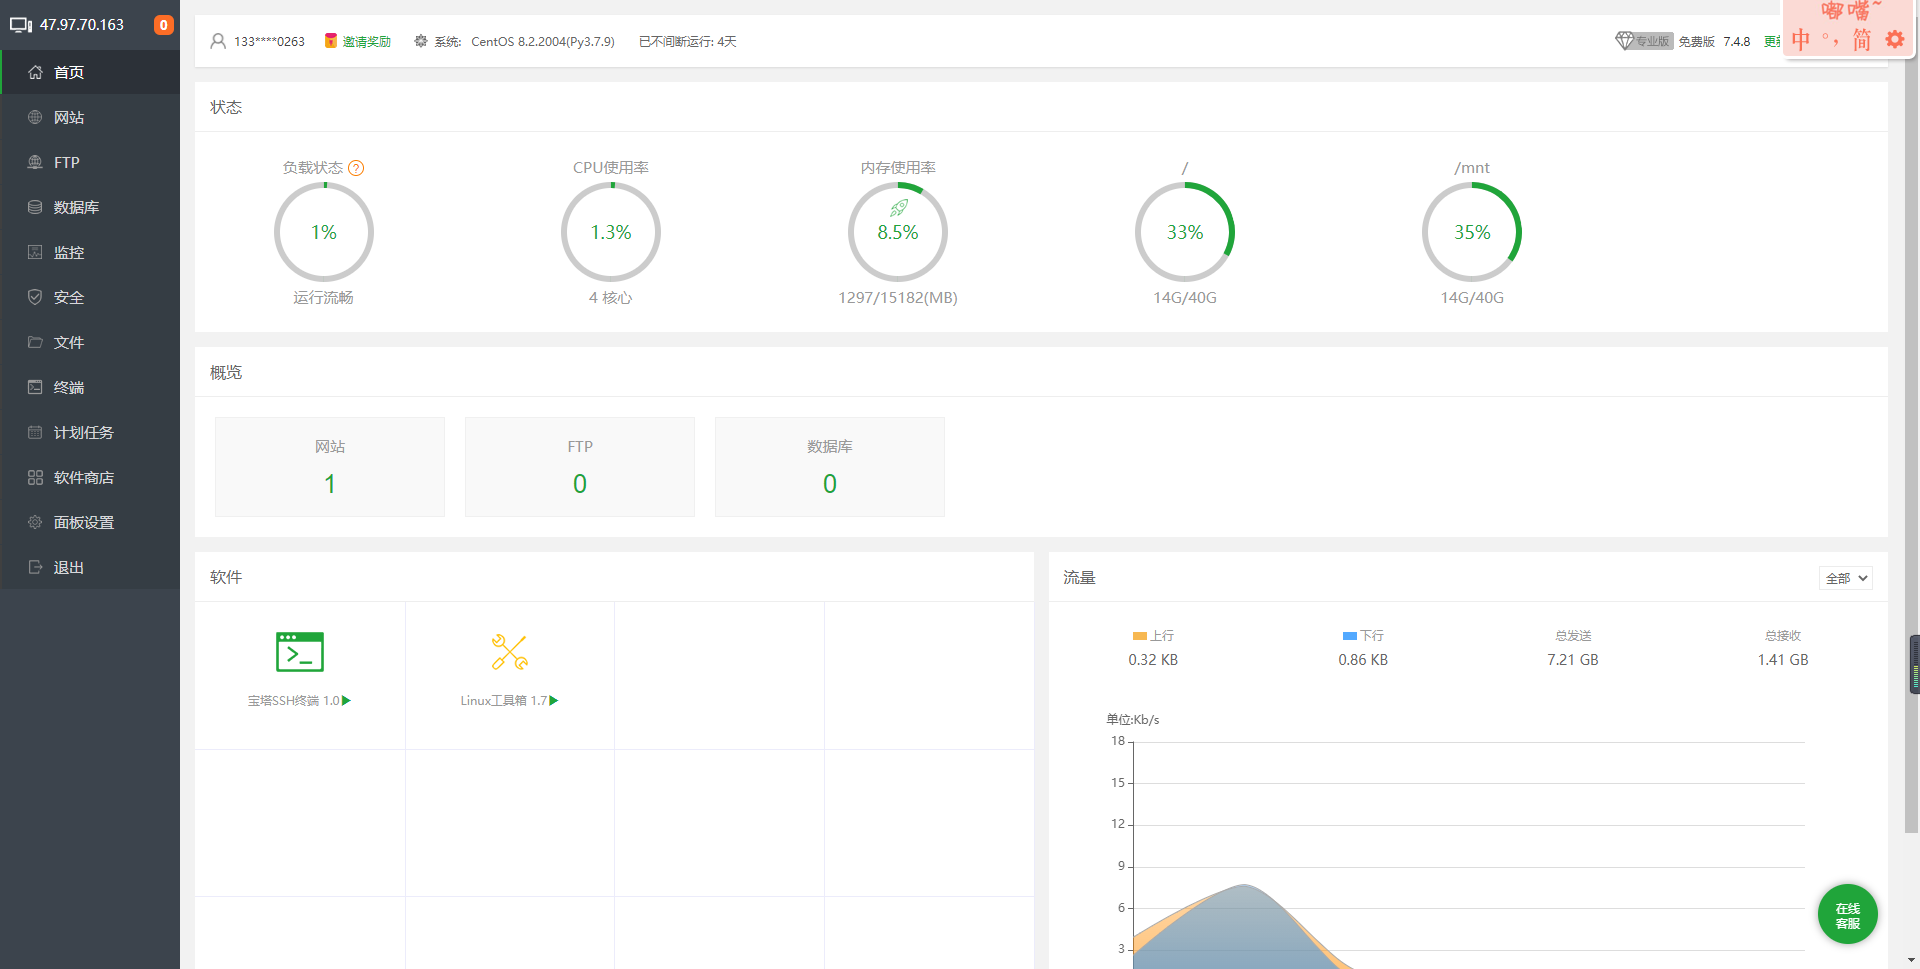The width and height of the screenshot is (1920, 969).
Task: Click the 总接收 1.41 GB value
Action: click(x=1783, y=660)
